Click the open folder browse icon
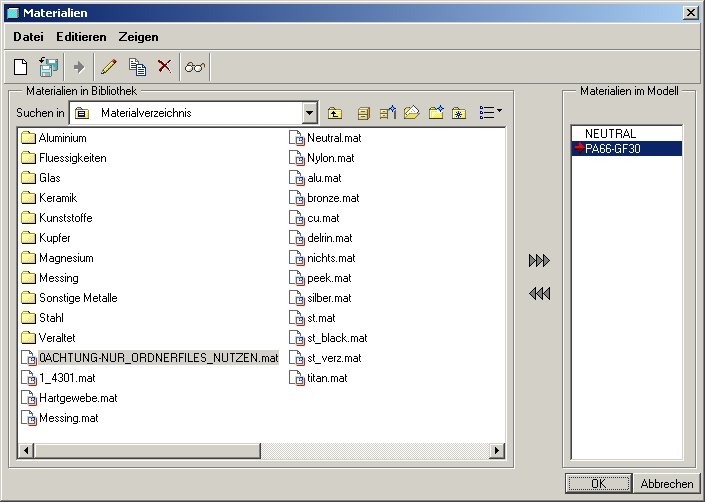705x502 pixels. 411,112
